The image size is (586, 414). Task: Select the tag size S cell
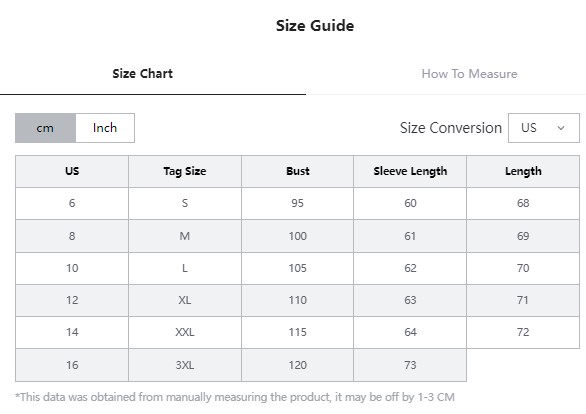click(185, 203)
